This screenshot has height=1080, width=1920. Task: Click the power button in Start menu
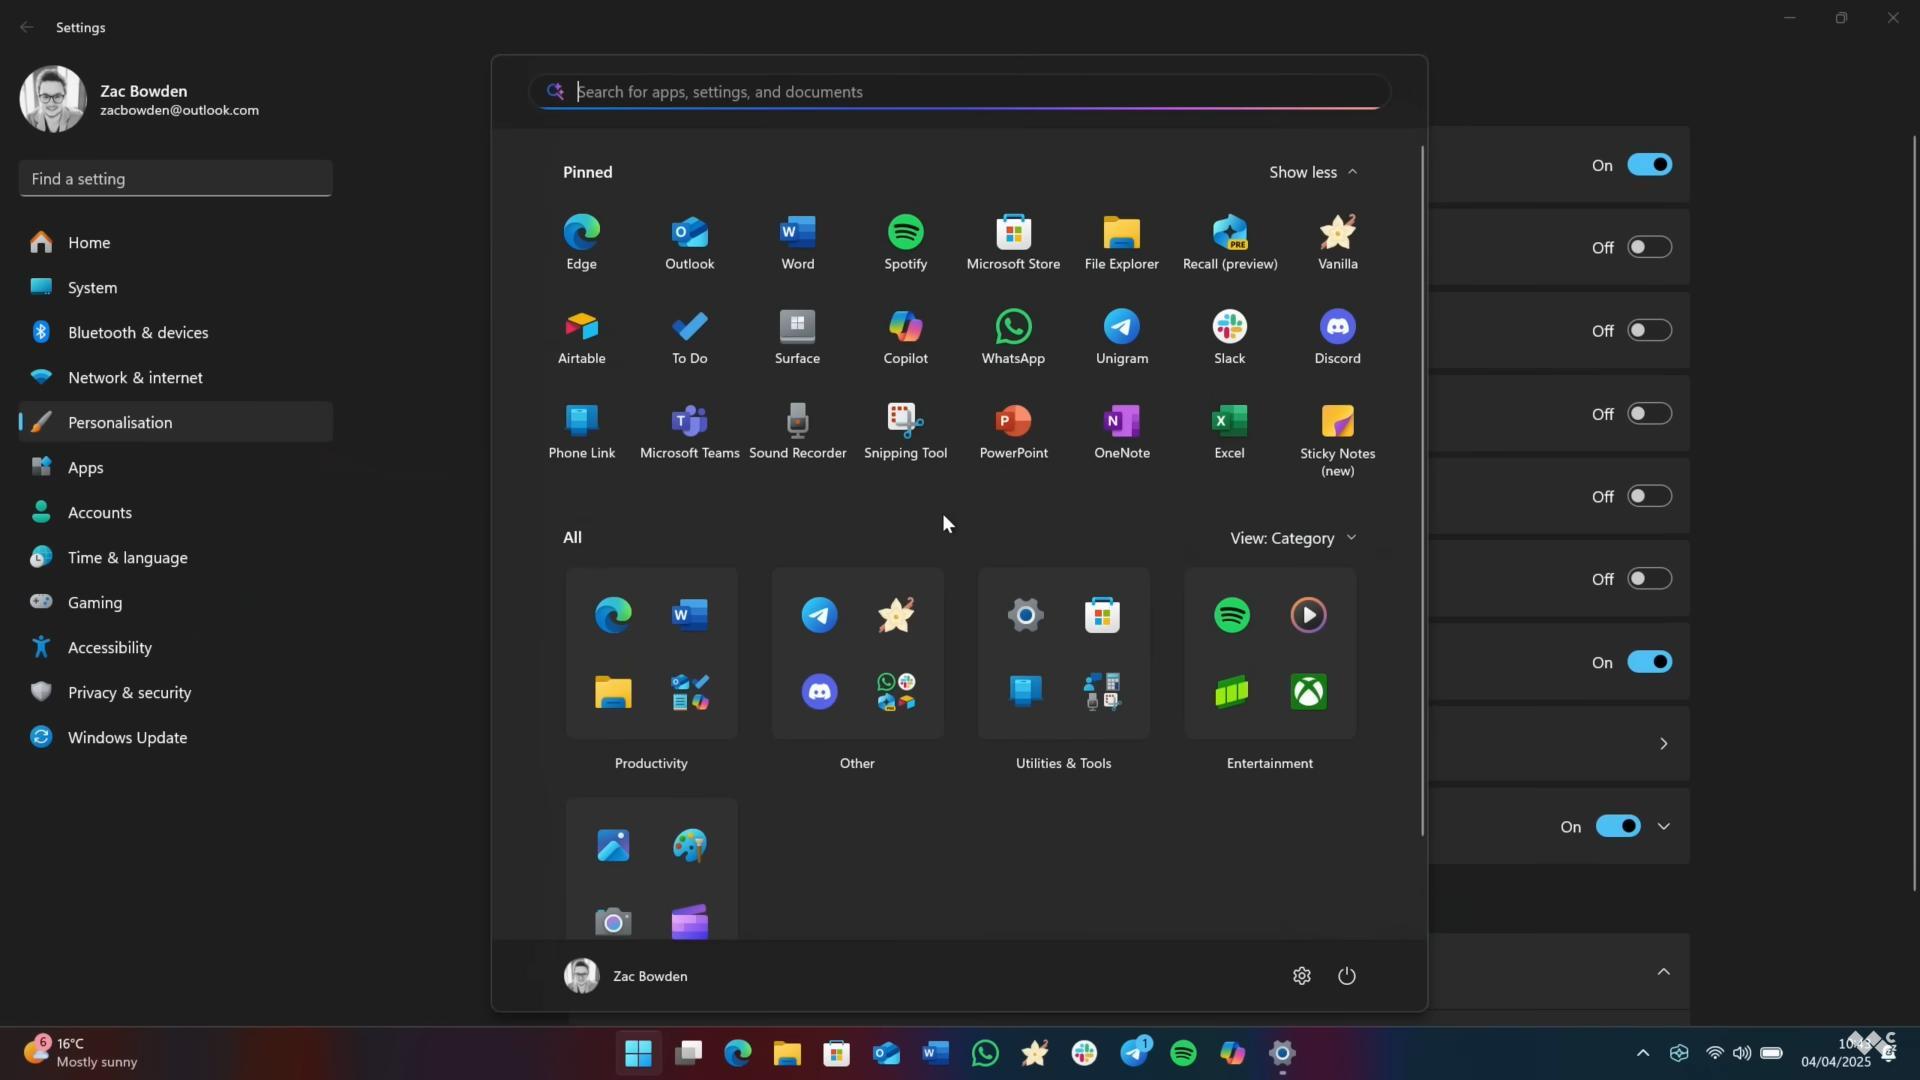point(1347,976)
